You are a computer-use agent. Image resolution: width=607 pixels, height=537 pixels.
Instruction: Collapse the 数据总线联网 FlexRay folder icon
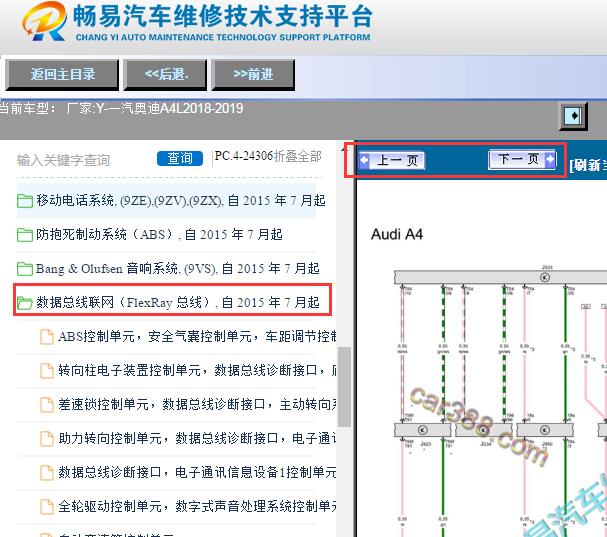coord(25,303)
